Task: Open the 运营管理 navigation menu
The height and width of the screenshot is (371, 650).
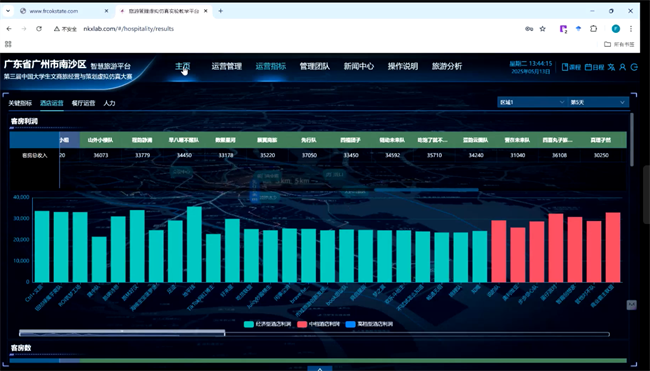Action: coord(226,66)
